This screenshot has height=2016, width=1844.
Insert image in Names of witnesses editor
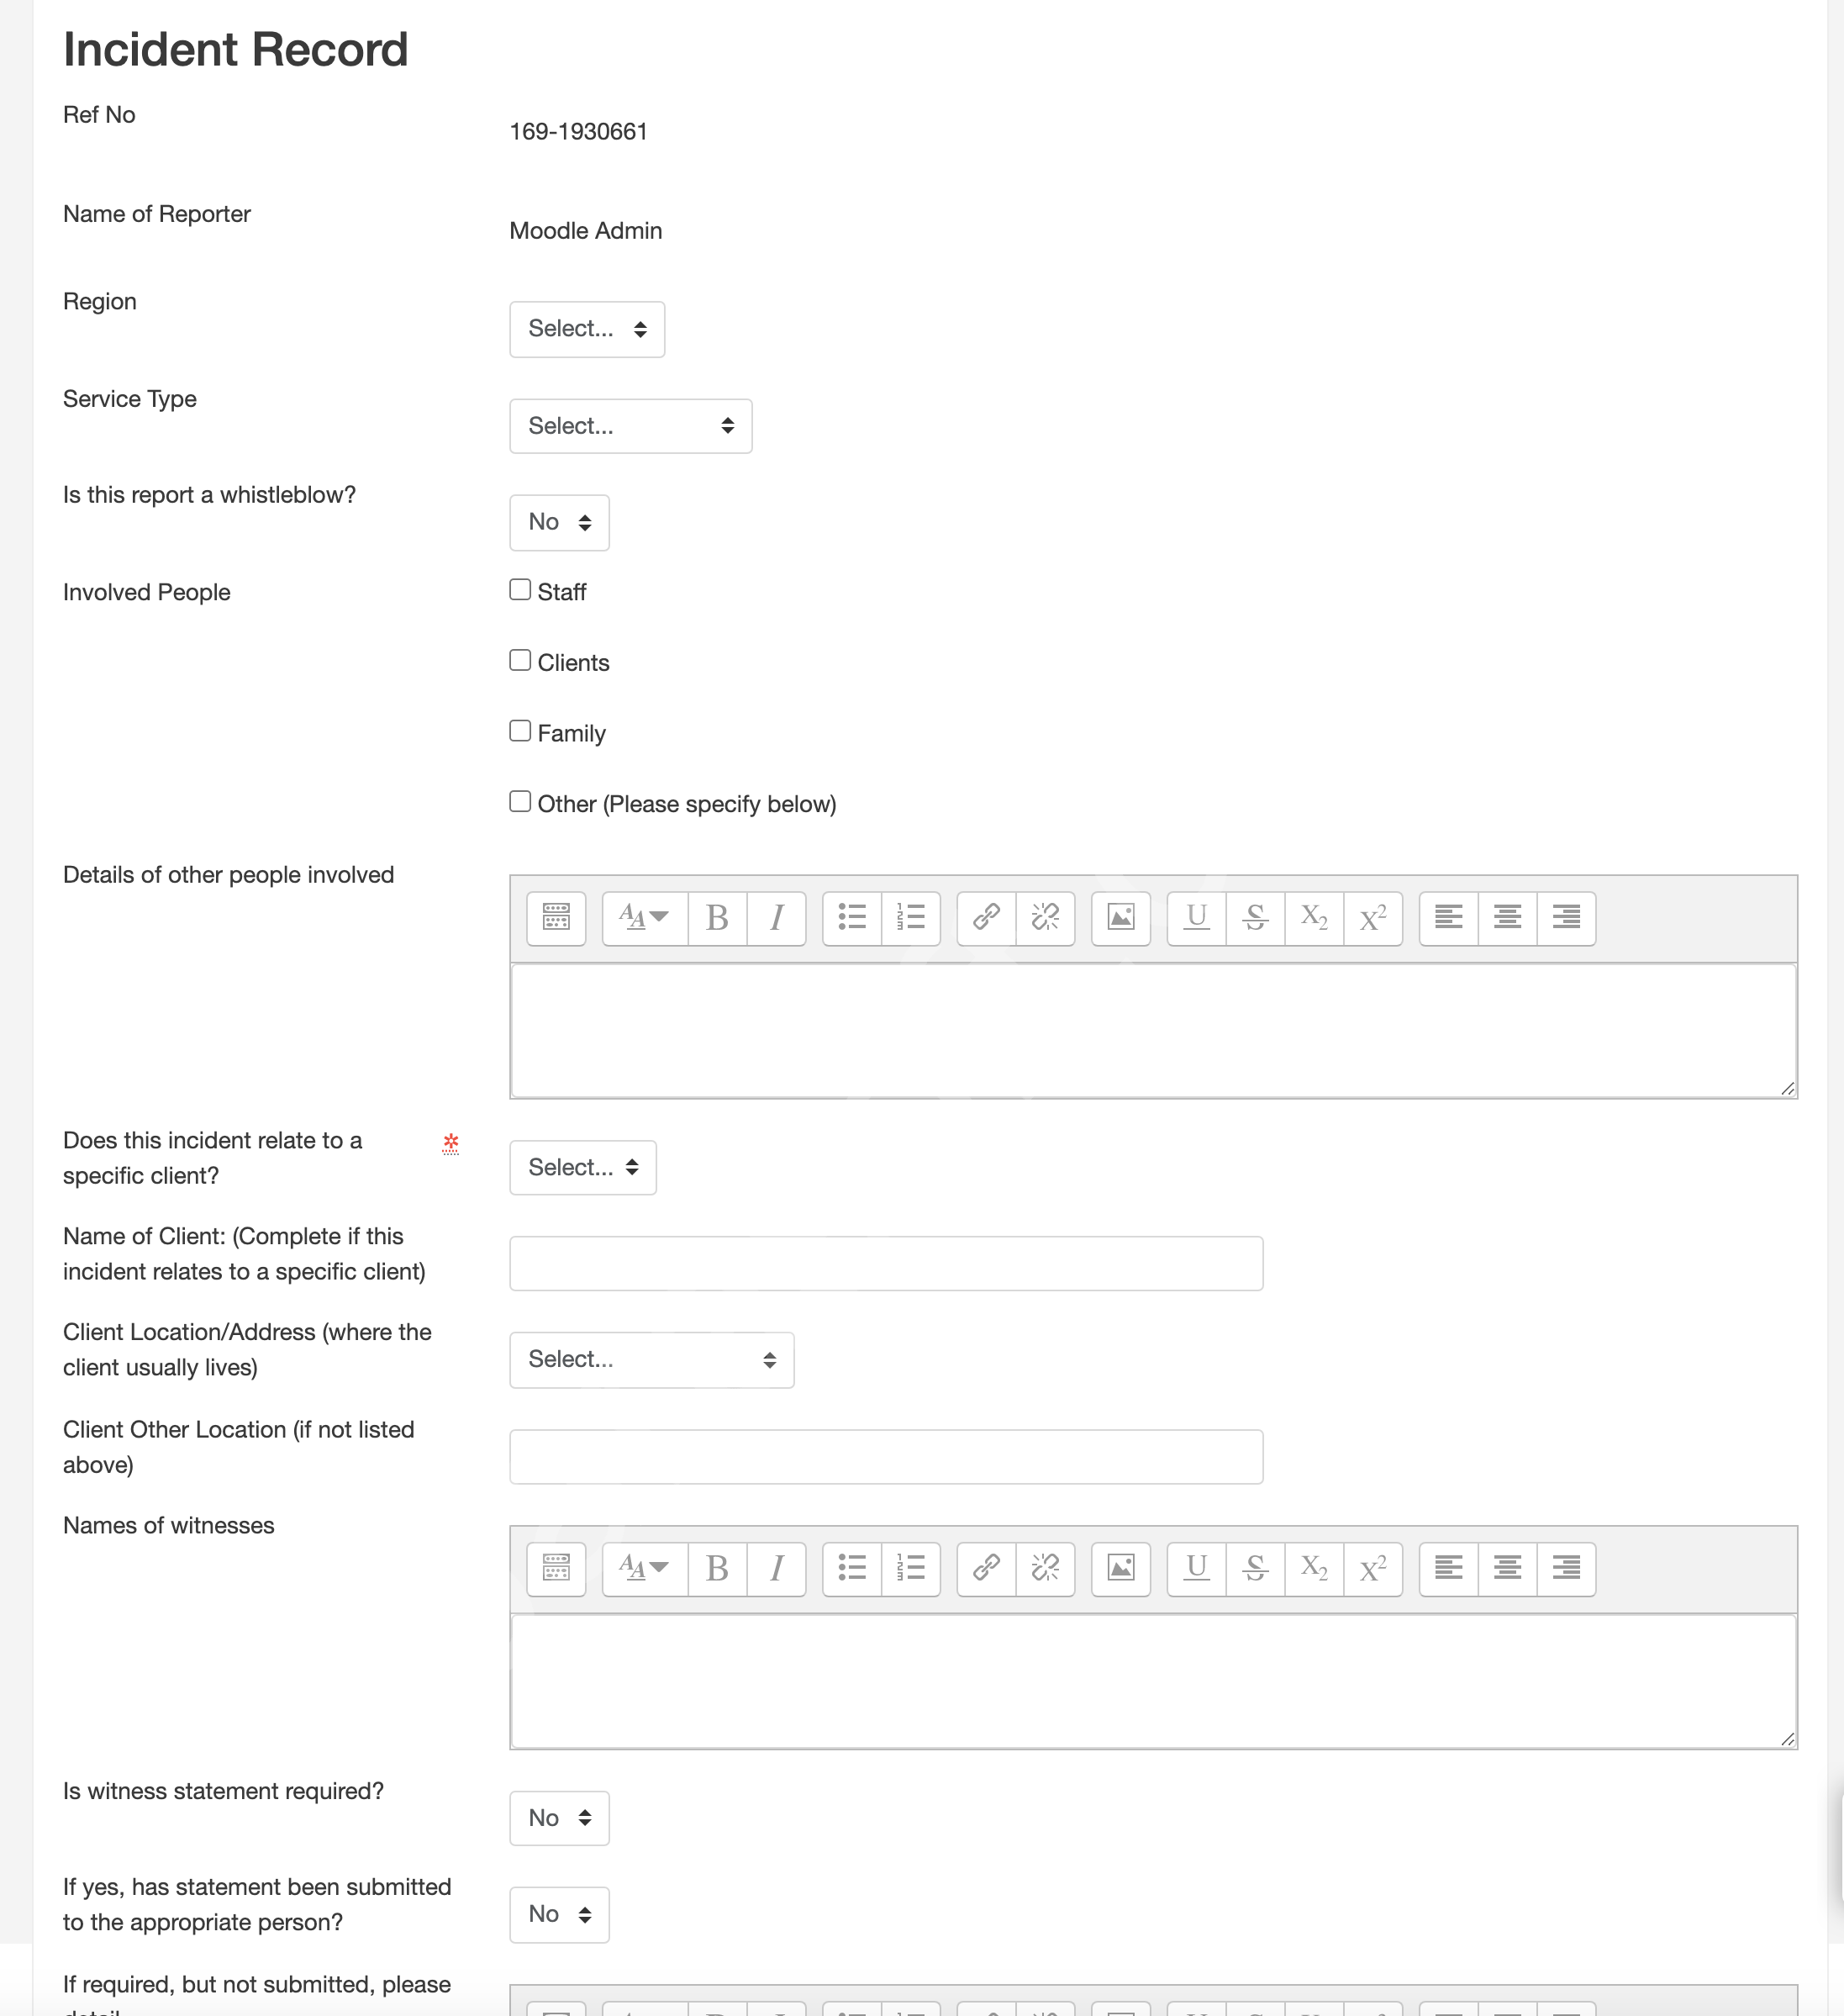point(1121,1568)
